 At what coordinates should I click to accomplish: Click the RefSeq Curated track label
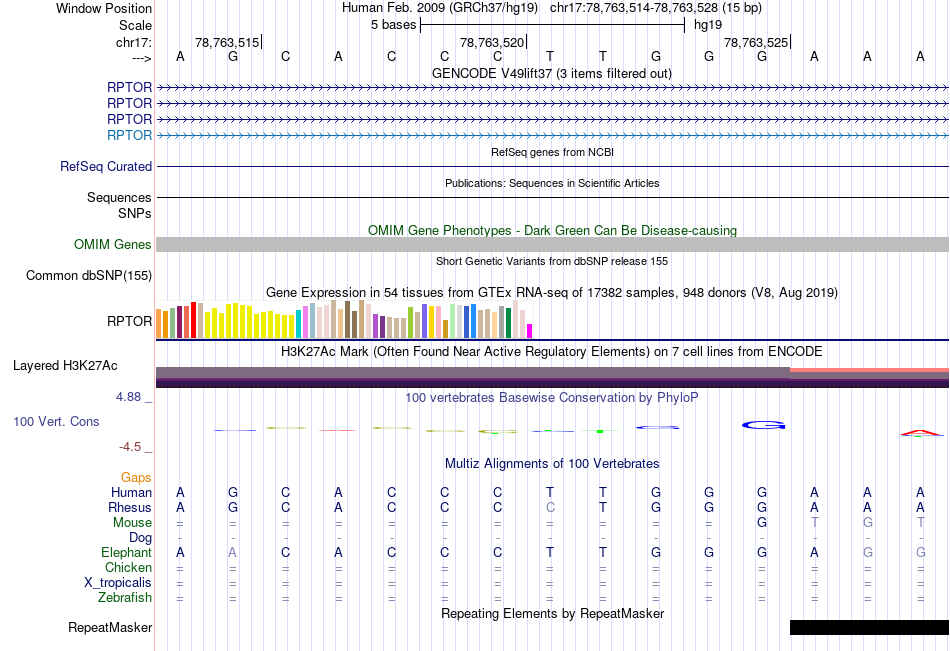pyautogui.click(x=106, y=166)
